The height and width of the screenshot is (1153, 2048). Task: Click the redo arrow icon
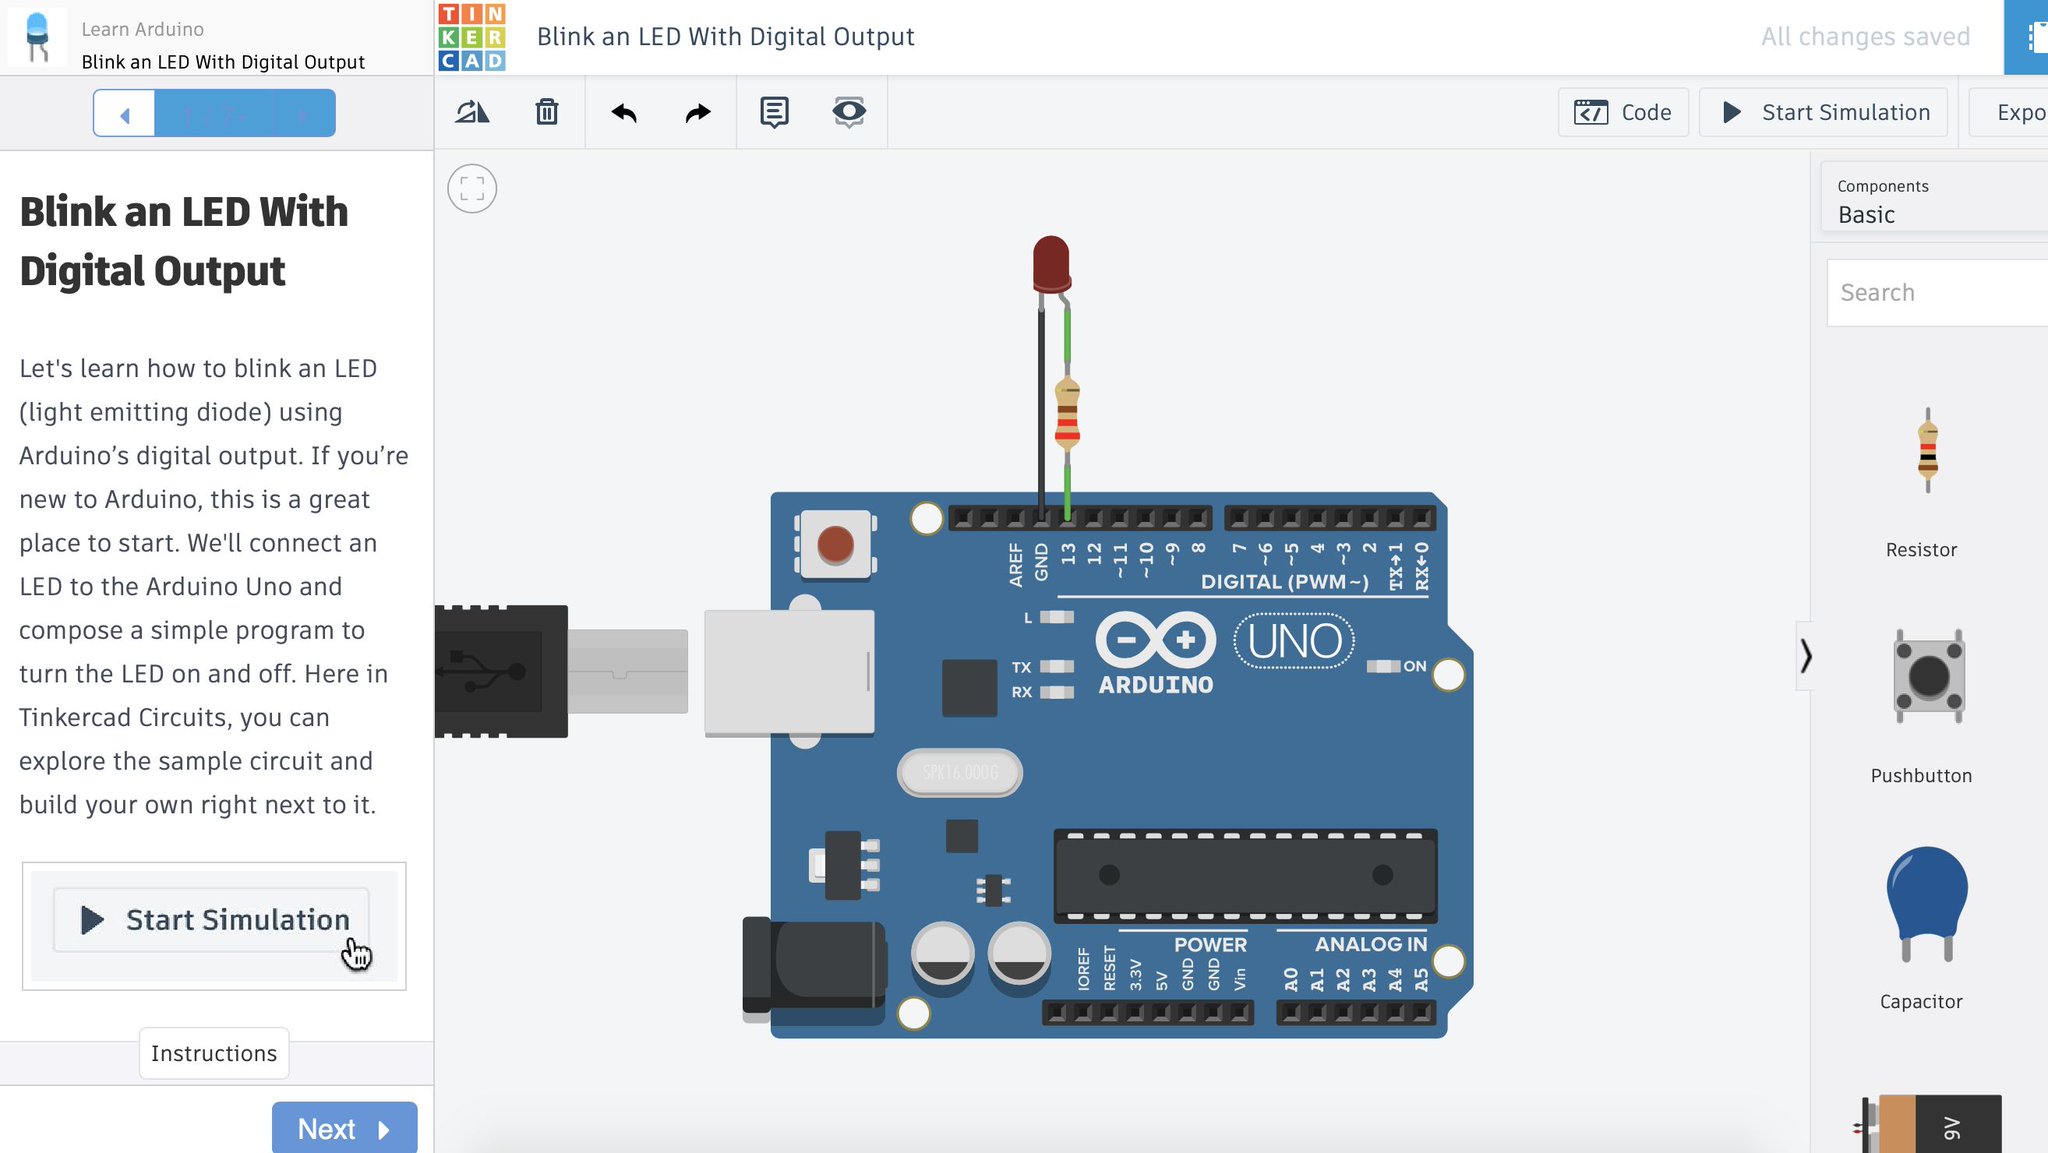698,112
